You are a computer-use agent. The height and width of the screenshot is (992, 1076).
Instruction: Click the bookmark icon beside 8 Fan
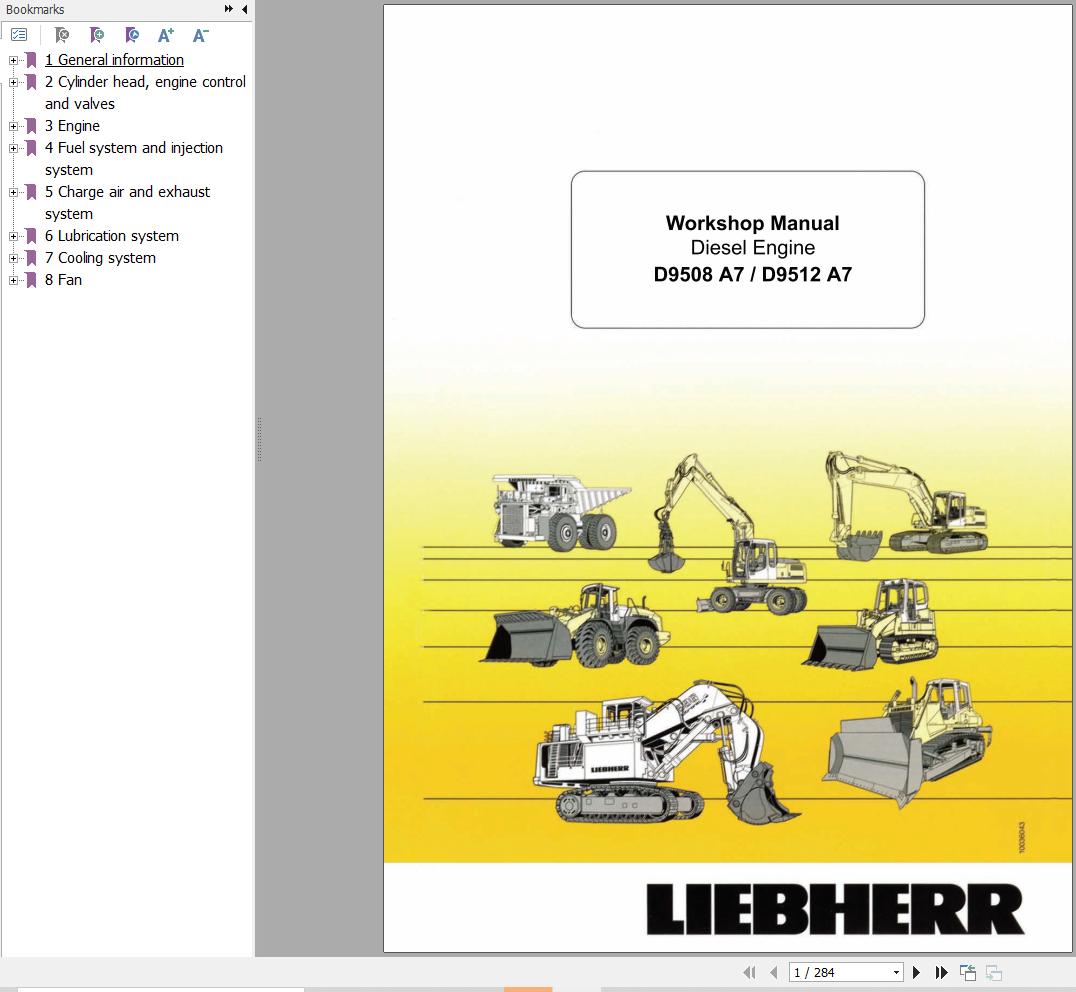[x=31, y=280]
